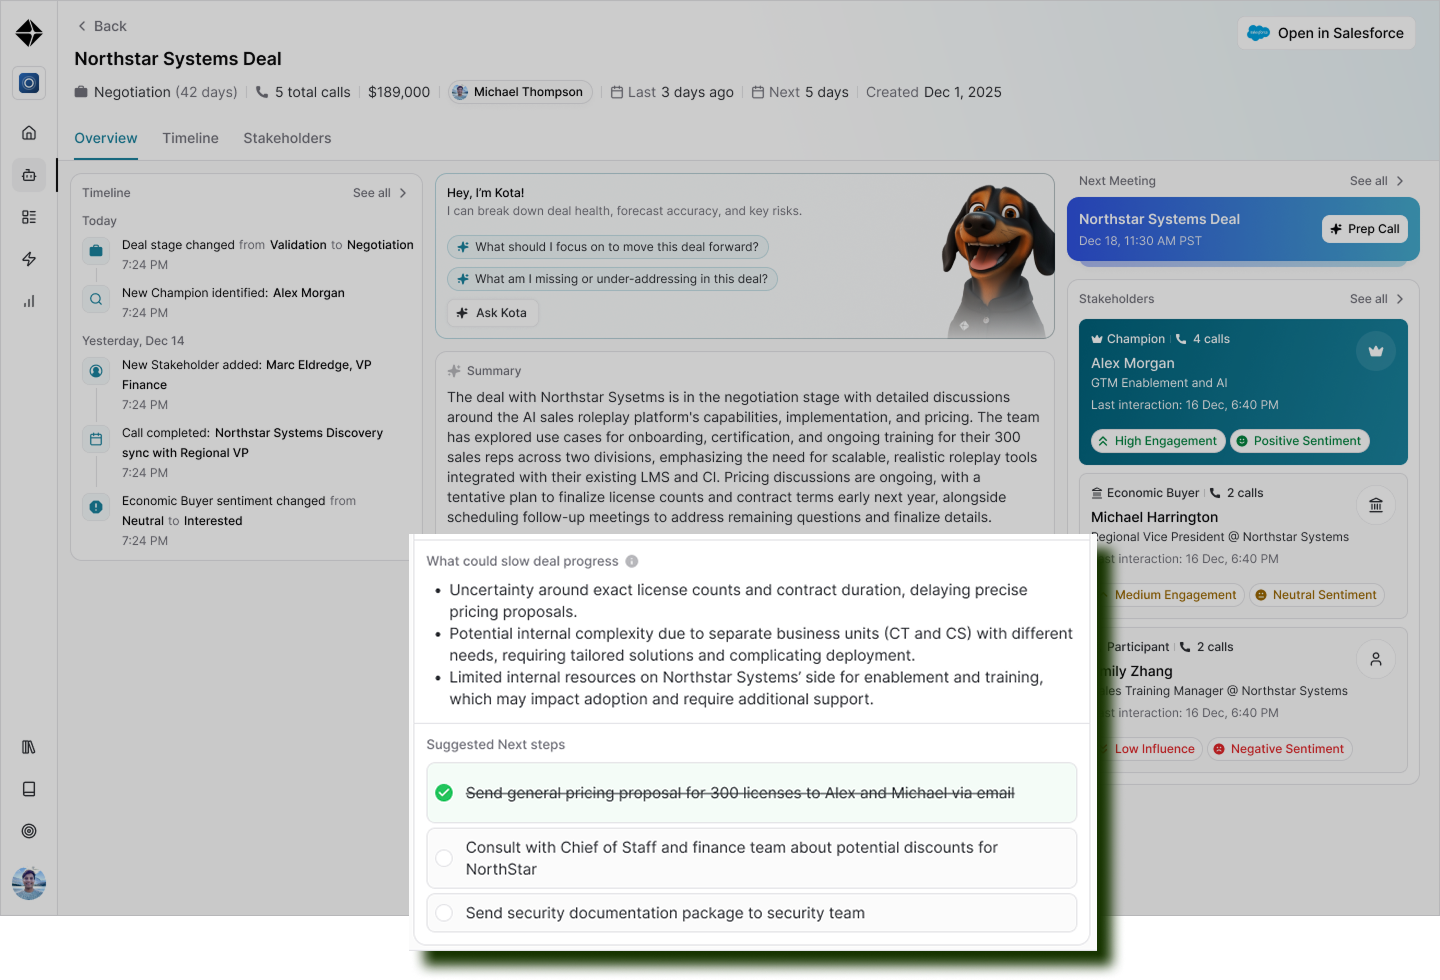Click the diamond app logo in the sidebar
1440x980 pixels.
point(29,33)
